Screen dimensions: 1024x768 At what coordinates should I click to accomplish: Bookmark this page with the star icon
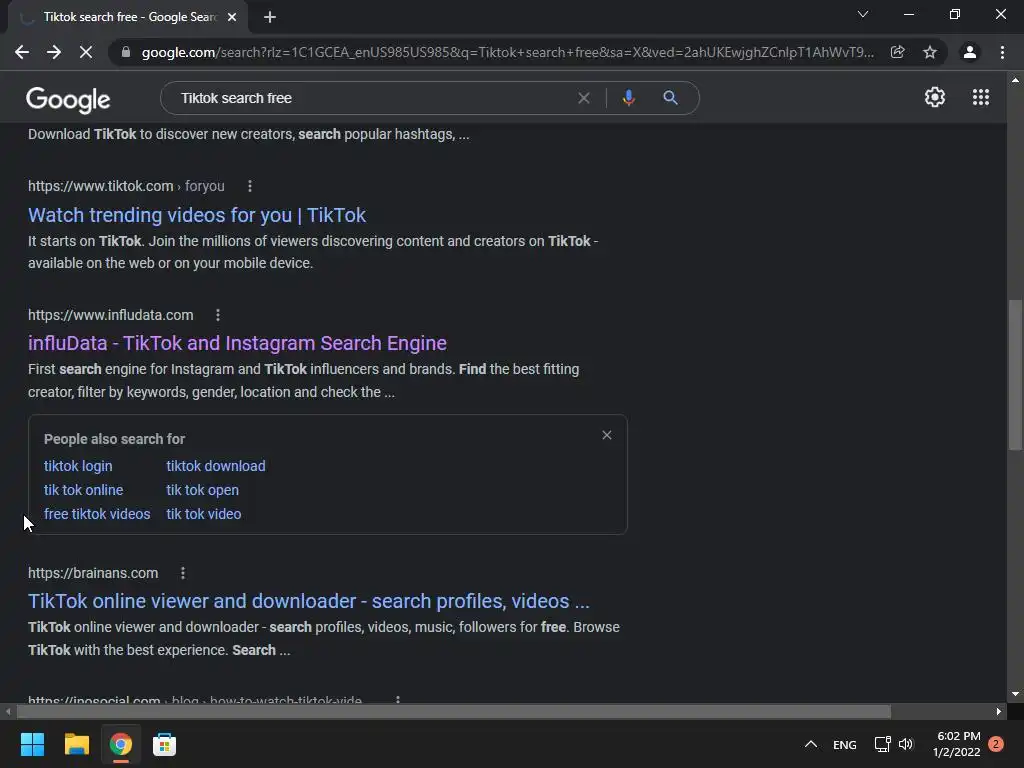(930, 52)
